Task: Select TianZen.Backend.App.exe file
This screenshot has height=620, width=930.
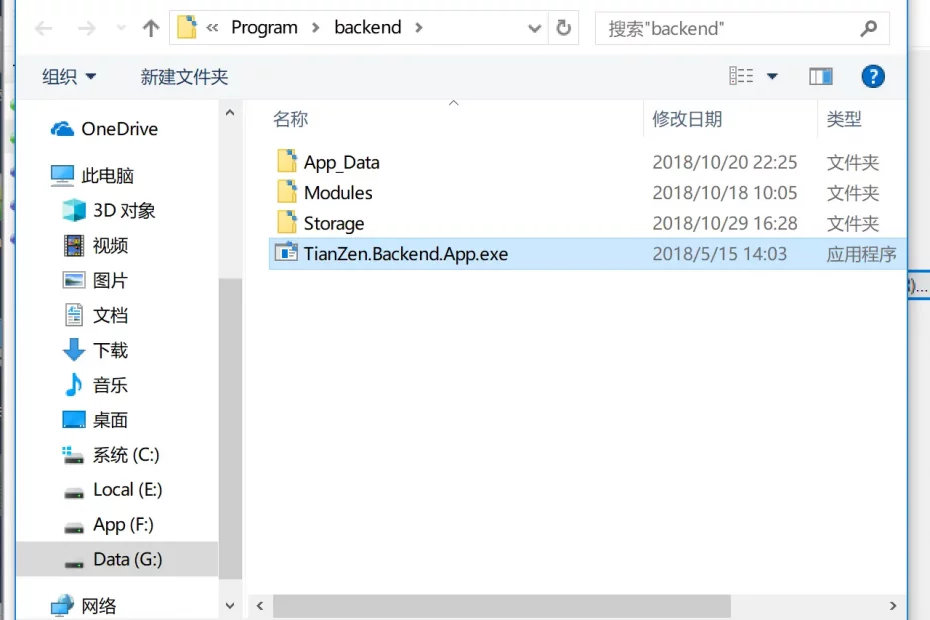Action: 406,254
